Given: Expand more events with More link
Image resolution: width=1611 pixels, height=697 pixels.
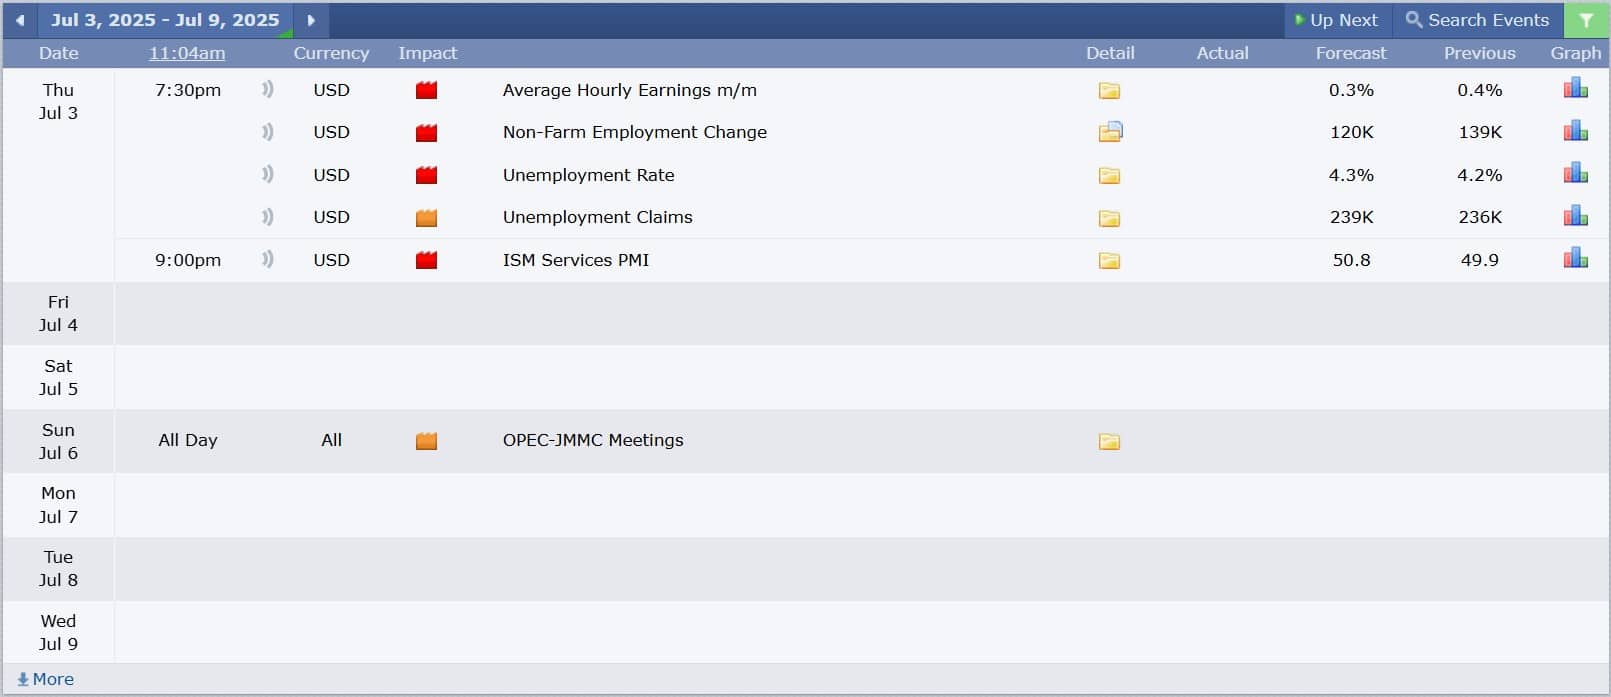Looking at the screenshot, I should pyautogui.click(x=46, y=679).
